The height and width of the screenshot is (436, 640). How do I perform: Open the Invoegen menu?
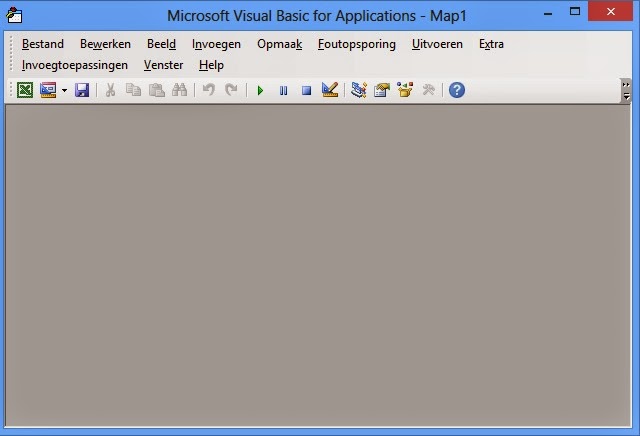click(216, 44)
